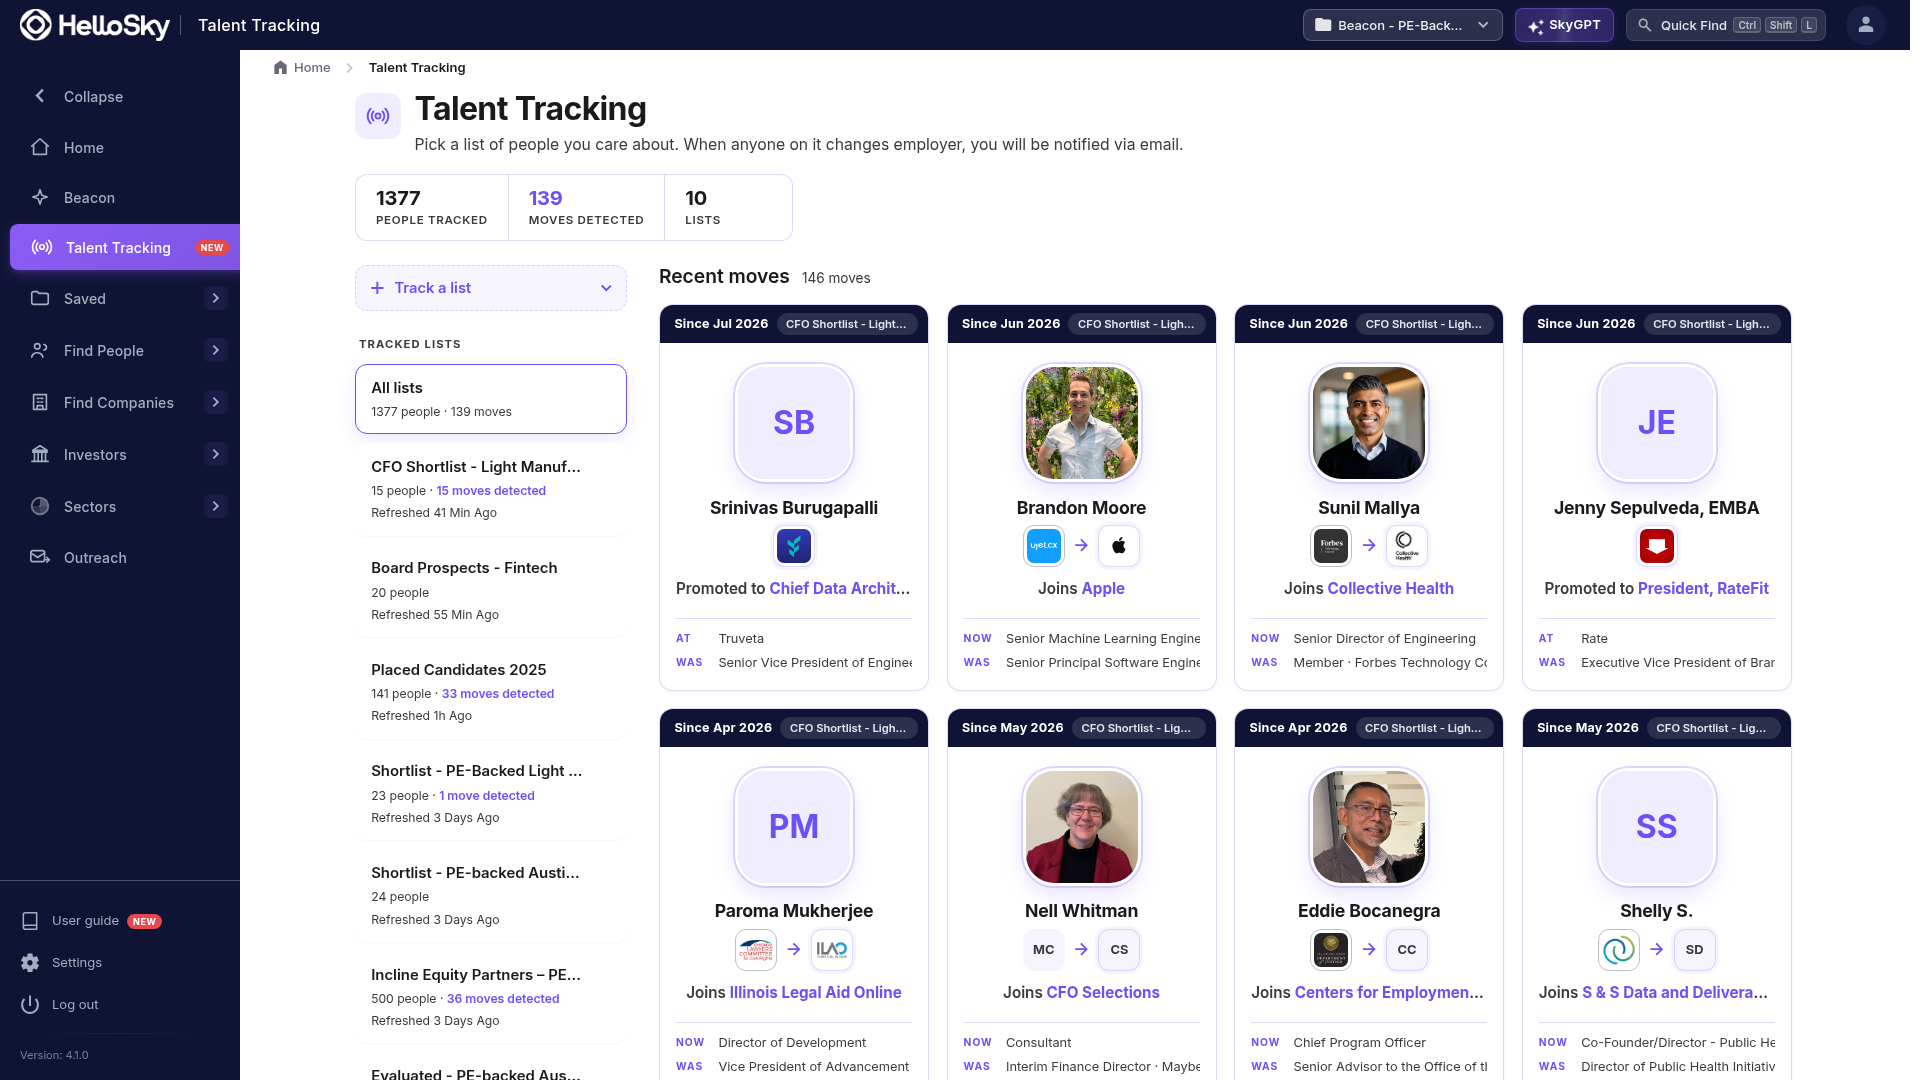Click the plus icon in Track a list
The width and height of the screenshot is (1920, 1080).
pos(377,288)
